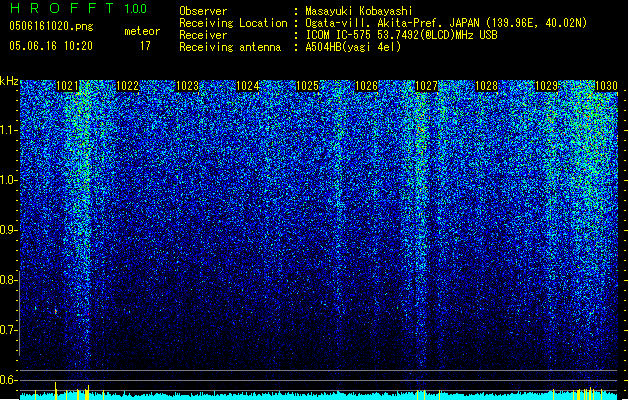629x400 pixels.
Task: Click the file name 0506161020.png
Action: click(51, 26)
